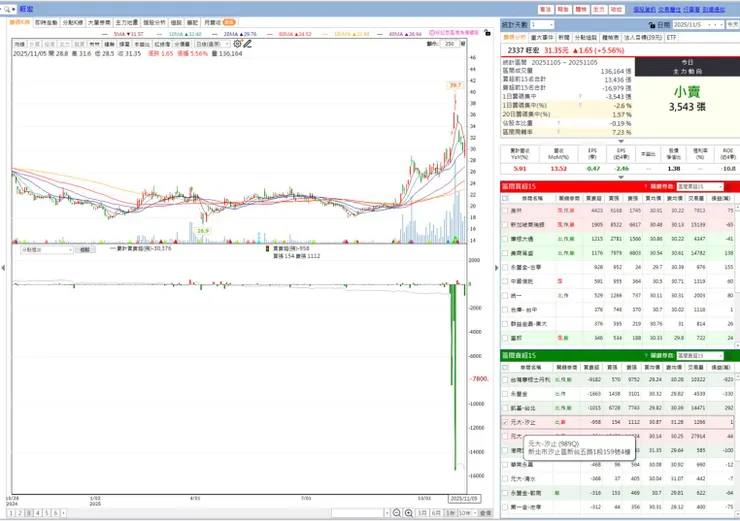Switch to the 個股分析 tab
The image size is (740, 521).
point(154,22)
